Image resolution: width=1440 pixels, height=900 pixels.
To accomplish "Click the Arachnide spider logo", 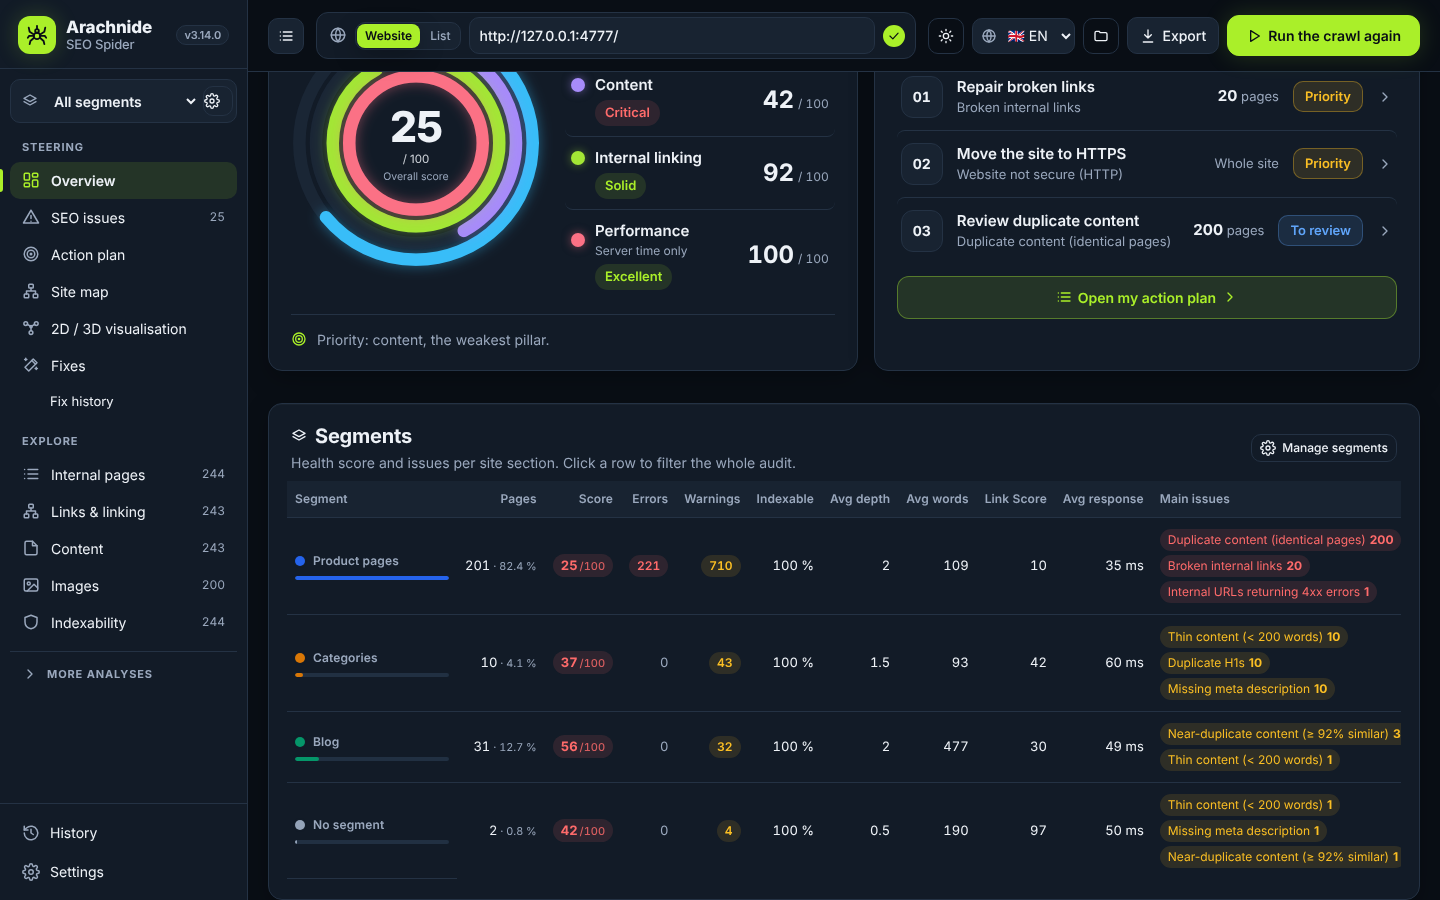I will click(37, 35).
